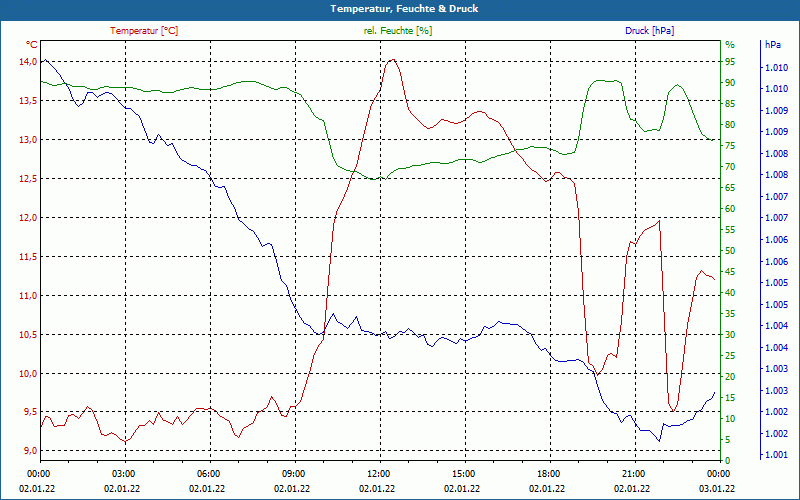The width and height of the screenshot is (800, 500).
Task: Click the 60 humidity axis value
Action: pyautogui.click(x=730, y=209)
